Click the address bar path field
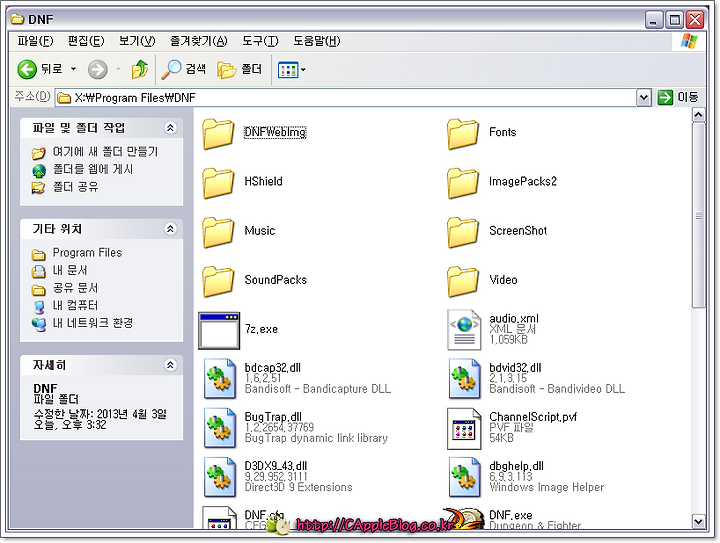The width and height of the screenshot is (720, 543). (345, 98)
